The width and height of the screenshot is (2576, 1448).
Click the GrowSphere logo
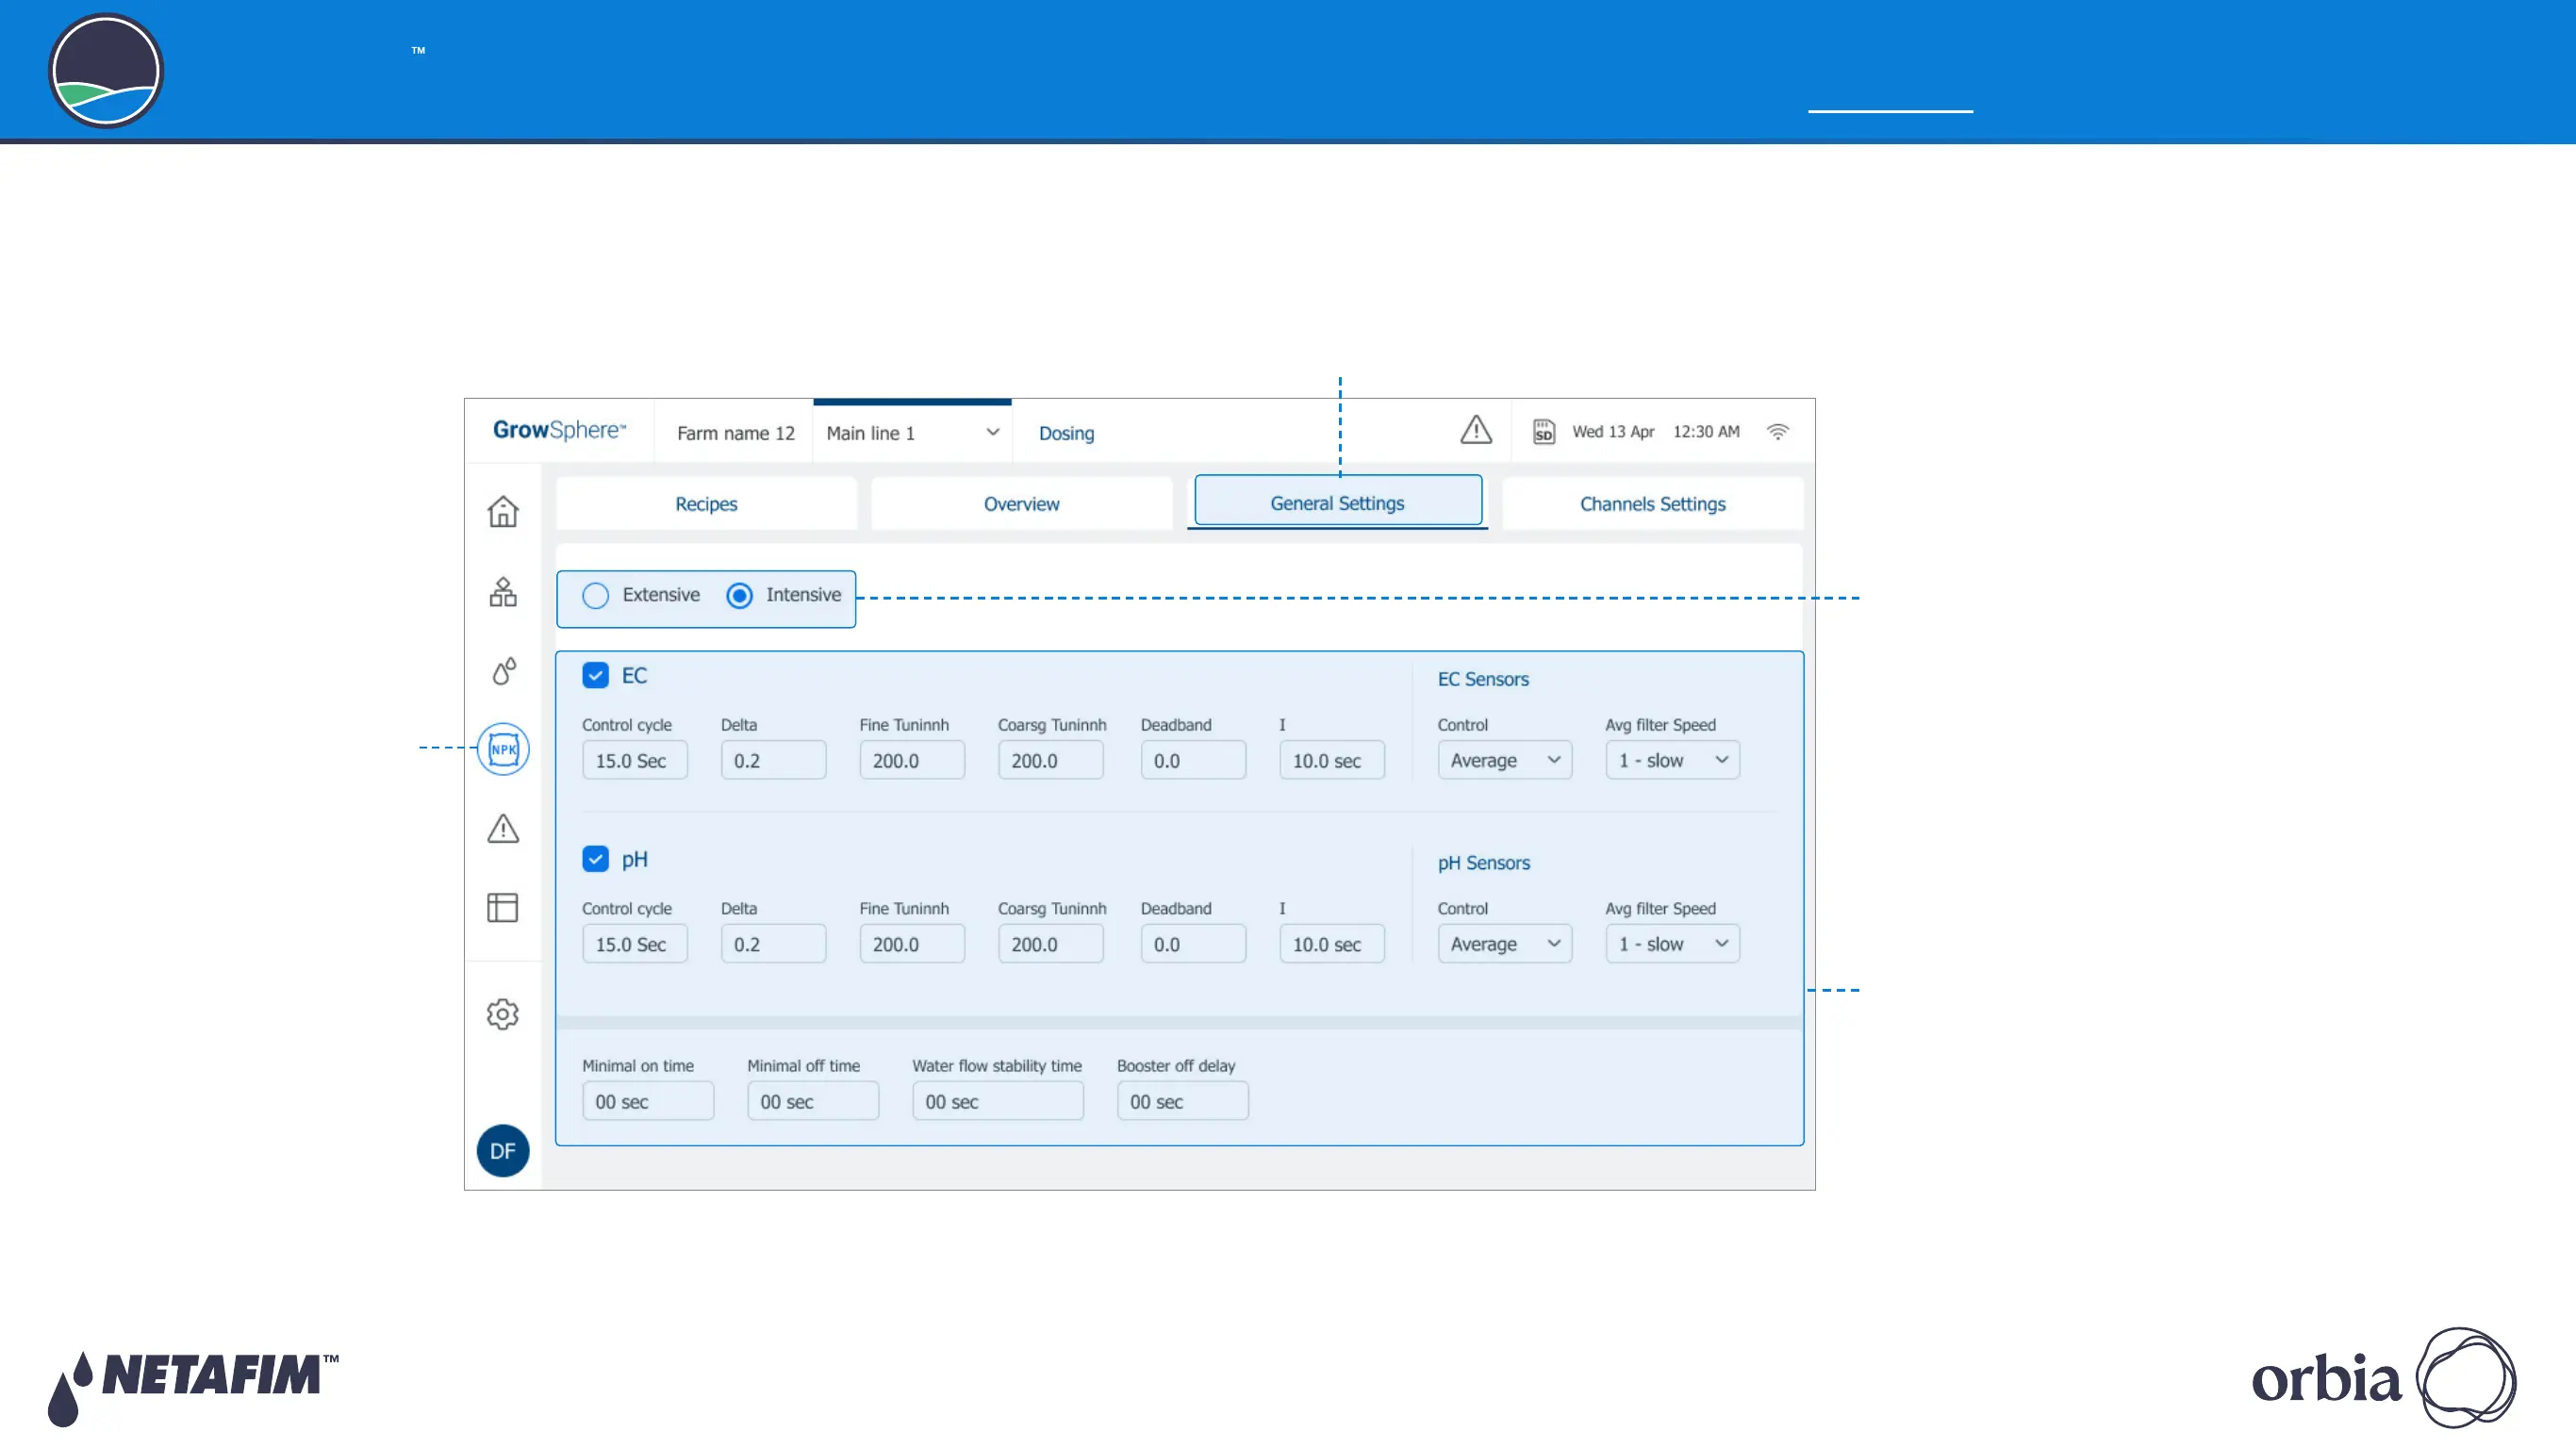[559, 430]
